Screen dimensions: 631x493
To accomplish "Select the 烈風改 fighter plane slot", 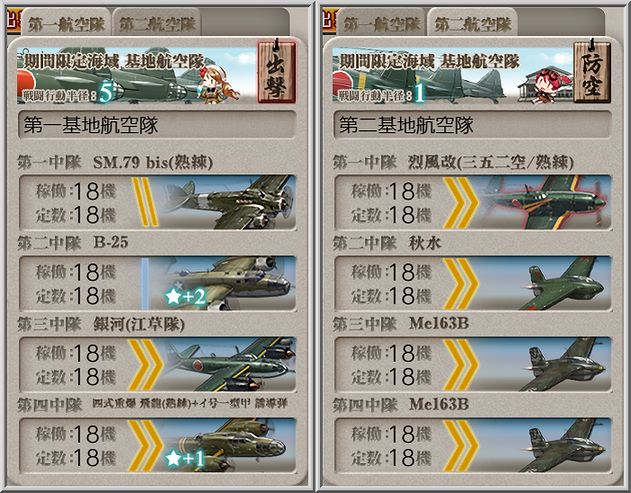I will [473, 202].
